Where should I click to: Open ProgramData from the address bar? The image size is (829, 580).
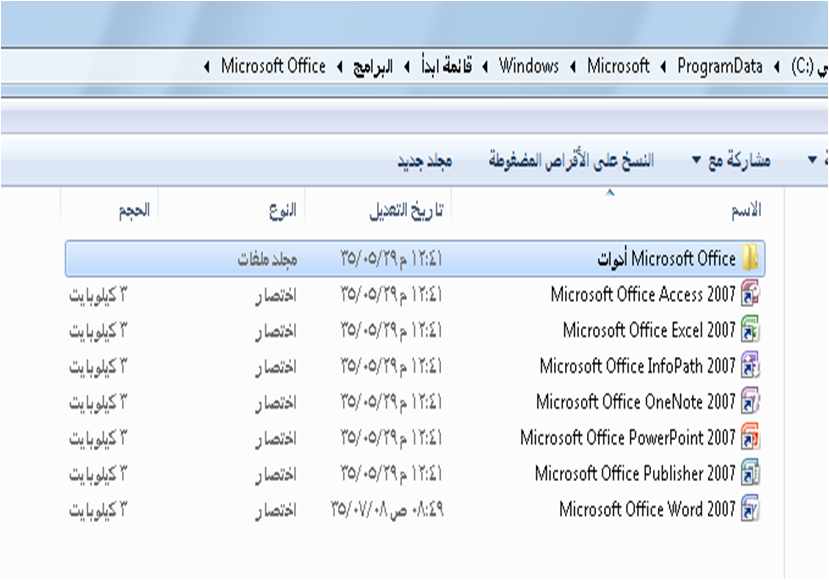tap(720, 66)
